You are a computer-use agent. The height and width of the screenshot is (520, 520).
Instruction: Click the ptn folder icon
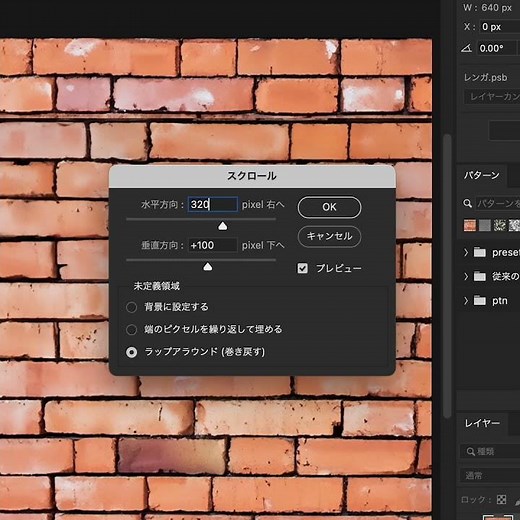pos(480,300)
